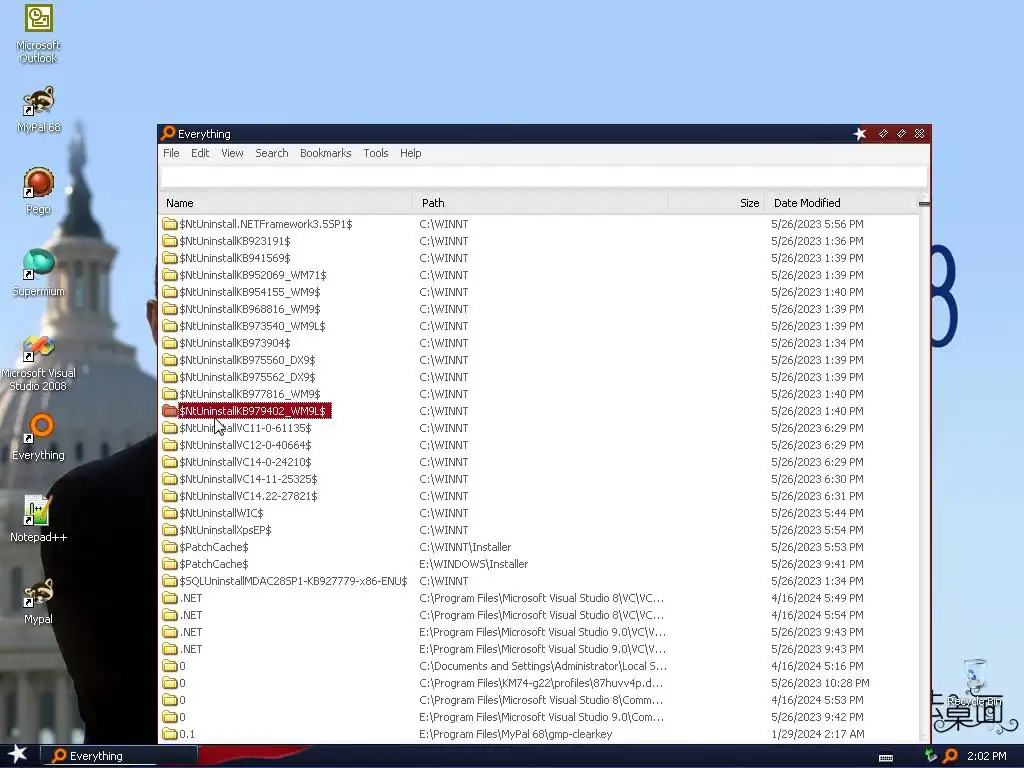
Task: Select $NtUninstallVC11-0-61135$ row
Action: pyautogui.click(x=539, y=428)
